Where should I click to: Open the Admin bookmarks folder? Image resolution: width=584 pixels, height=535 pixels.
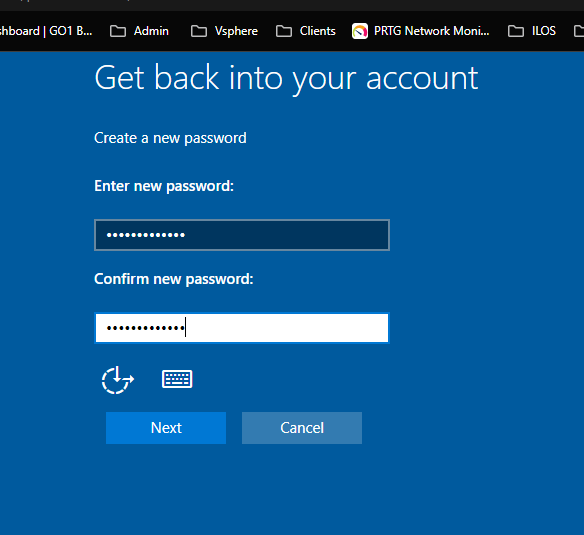pos(139,31)
